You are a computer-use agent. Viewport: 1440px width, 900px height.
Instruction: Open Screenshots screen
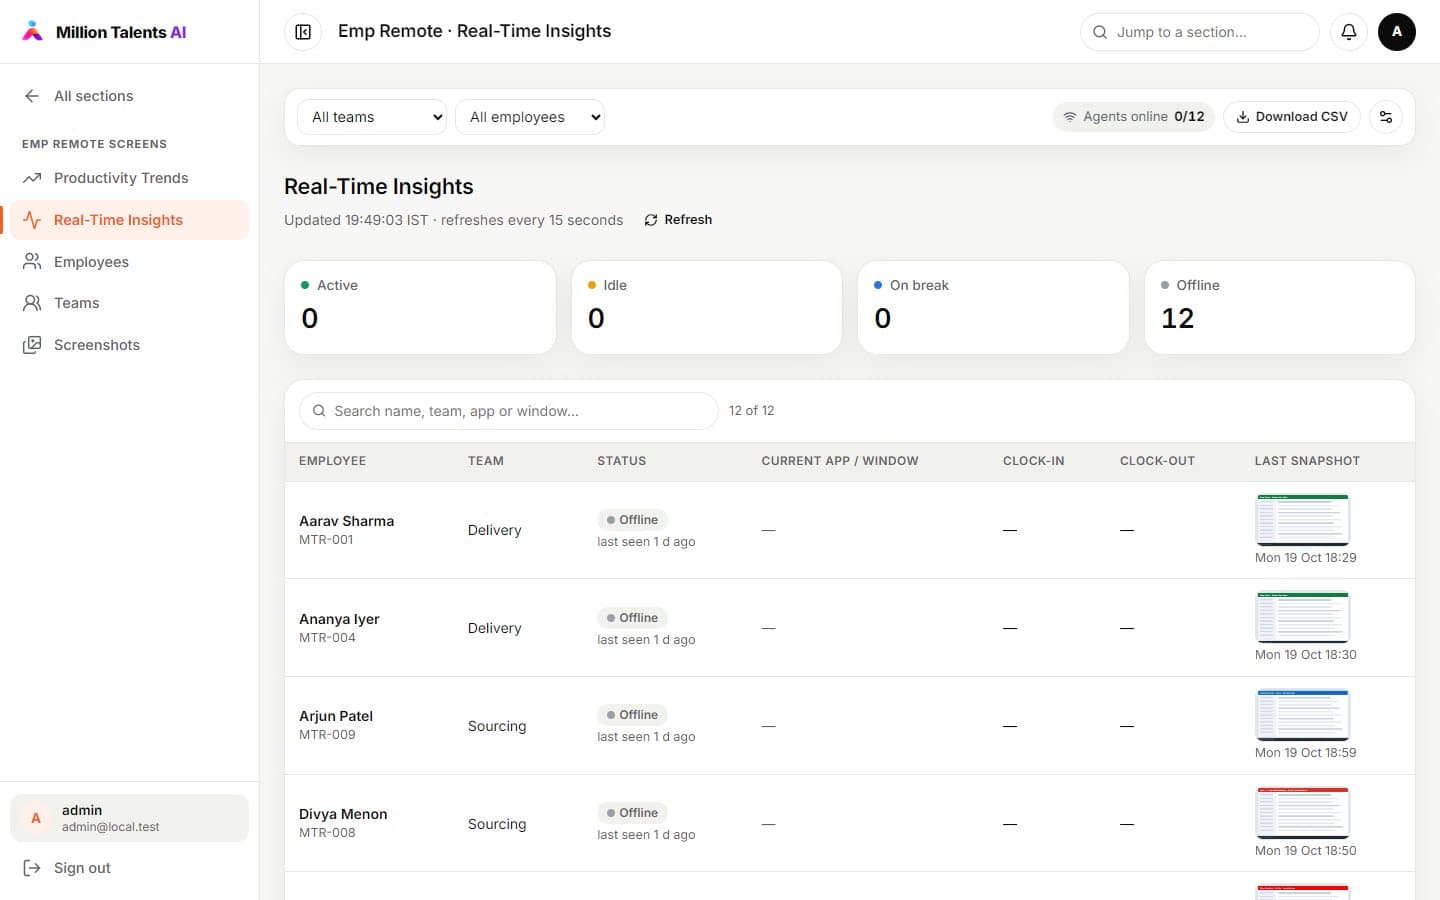[x=129, y=345]
